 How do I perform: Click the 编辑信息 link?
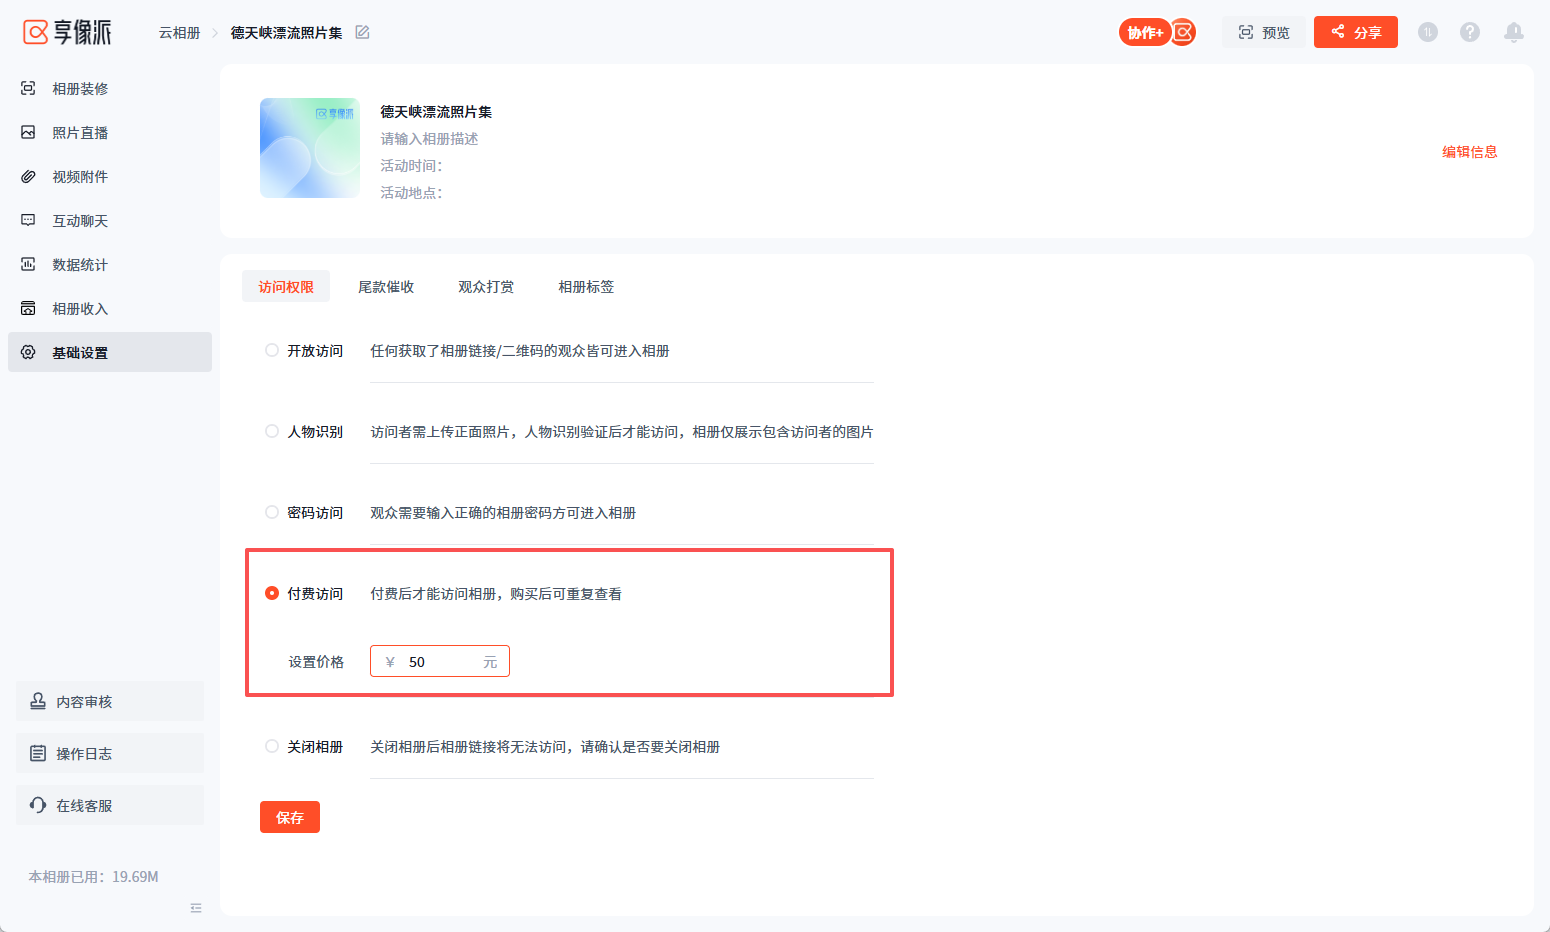tap(1469, 152)
